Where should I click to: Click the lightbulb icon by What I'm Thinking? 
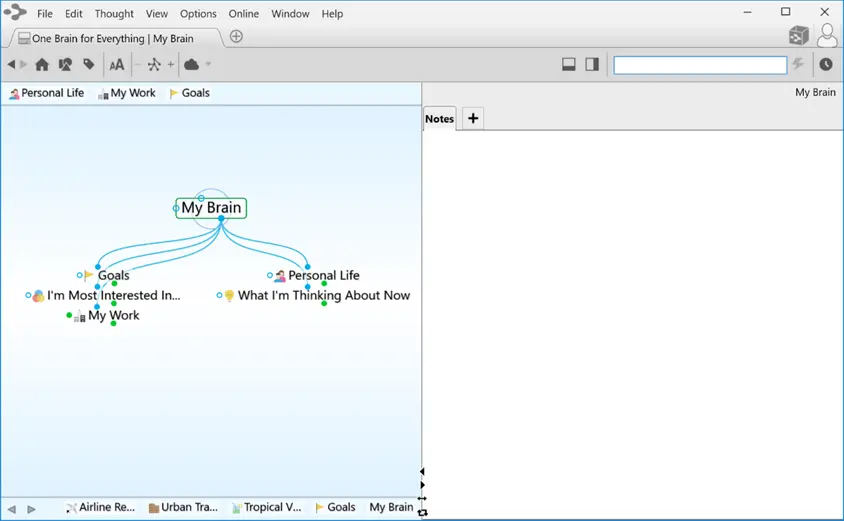(x=229, y=295)
